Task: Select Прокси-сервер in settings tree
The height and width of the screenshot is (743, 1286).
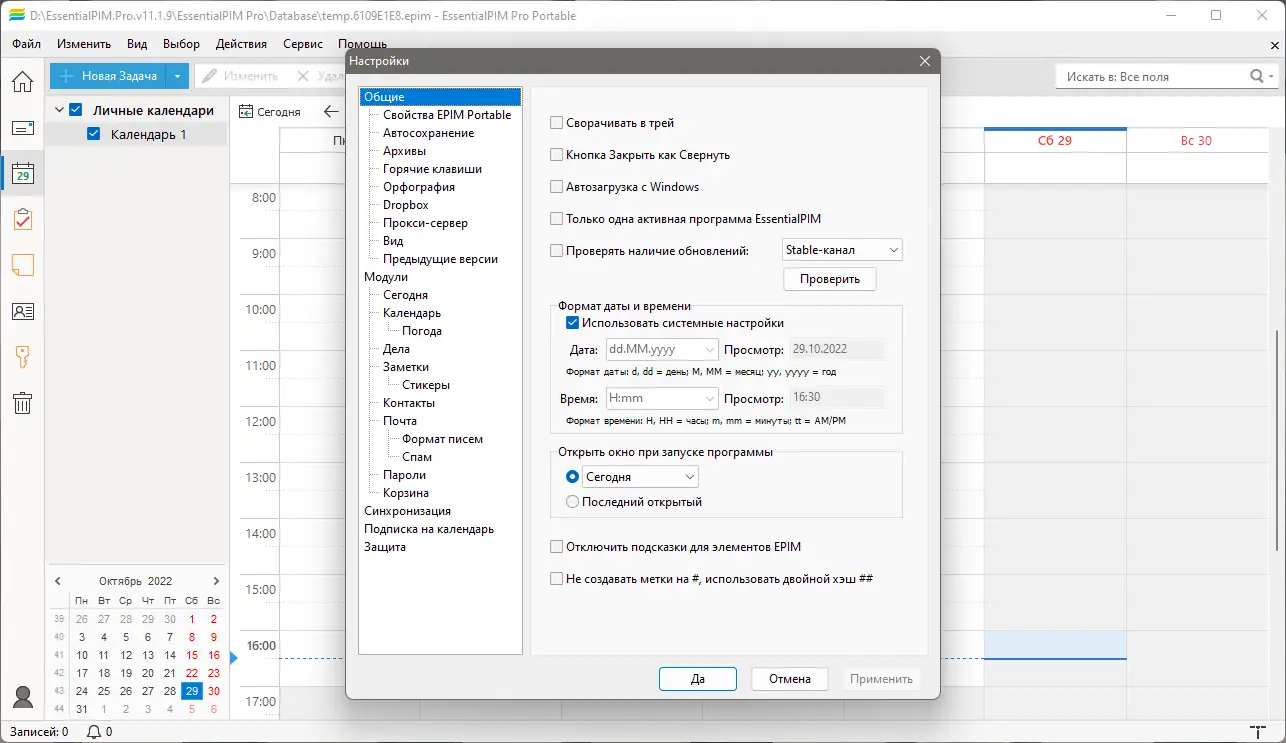Action: (x=425, y=223)
